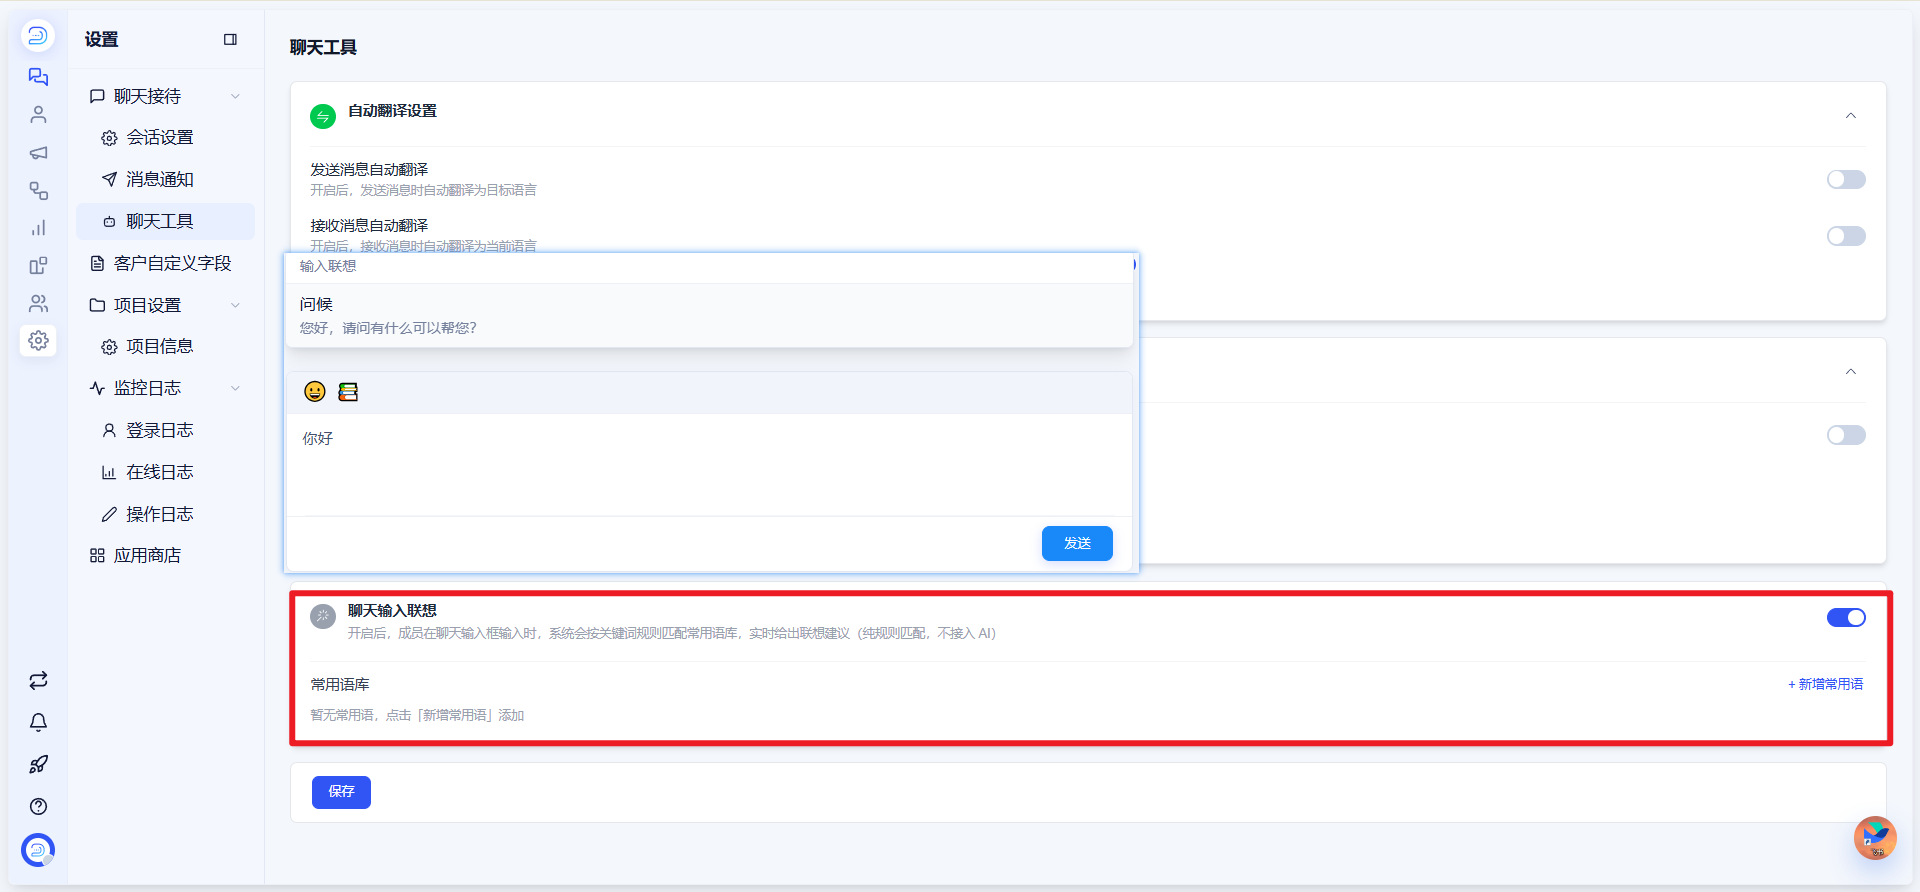Open the apps plugin icon in left rail
Image resolution: width=1920 pixels, height=892 pixels.
pyautogui.click(x=38, y=266)
